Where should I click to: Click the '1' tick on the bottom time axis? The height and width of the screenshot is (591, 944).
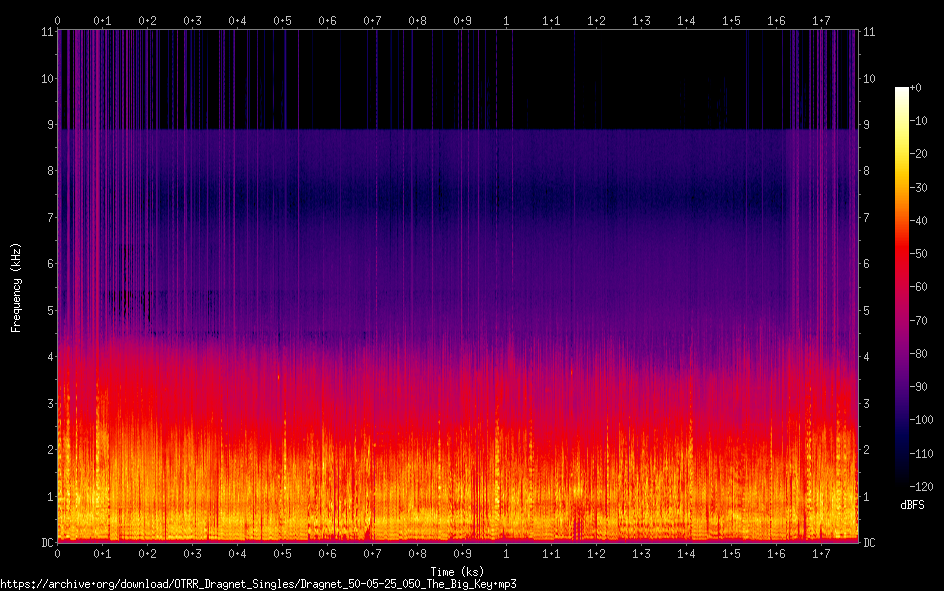click(507, 553)
